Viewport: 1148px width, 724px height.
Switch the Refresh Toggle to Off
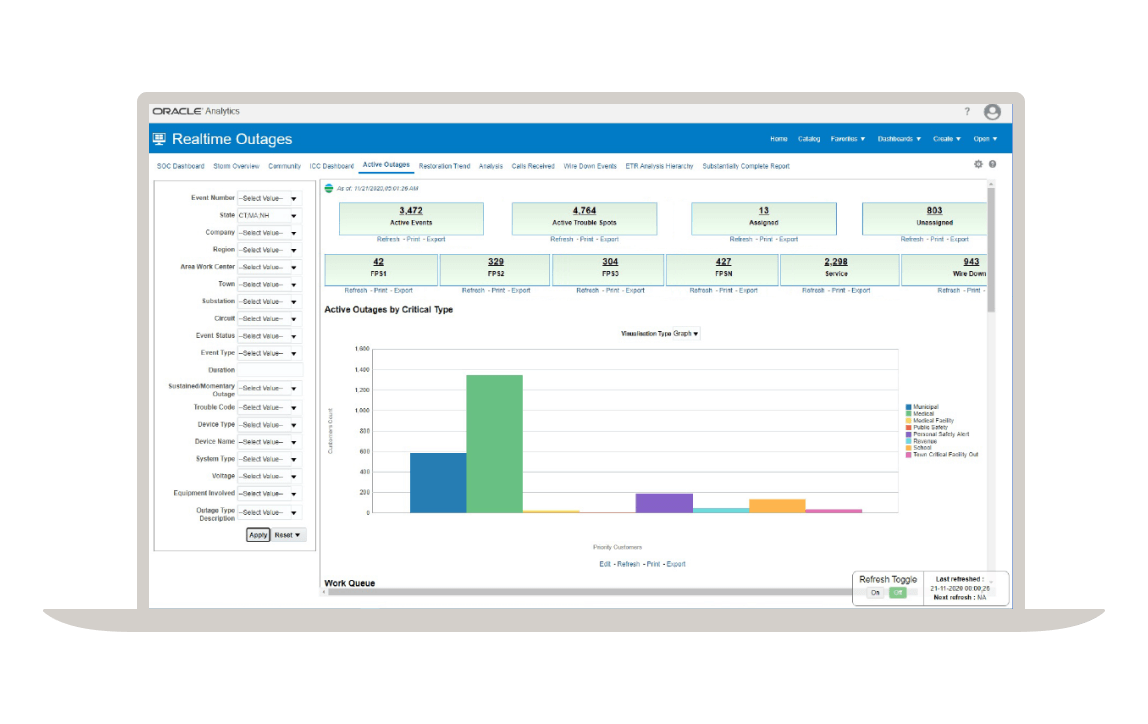(x=898, y=592)
